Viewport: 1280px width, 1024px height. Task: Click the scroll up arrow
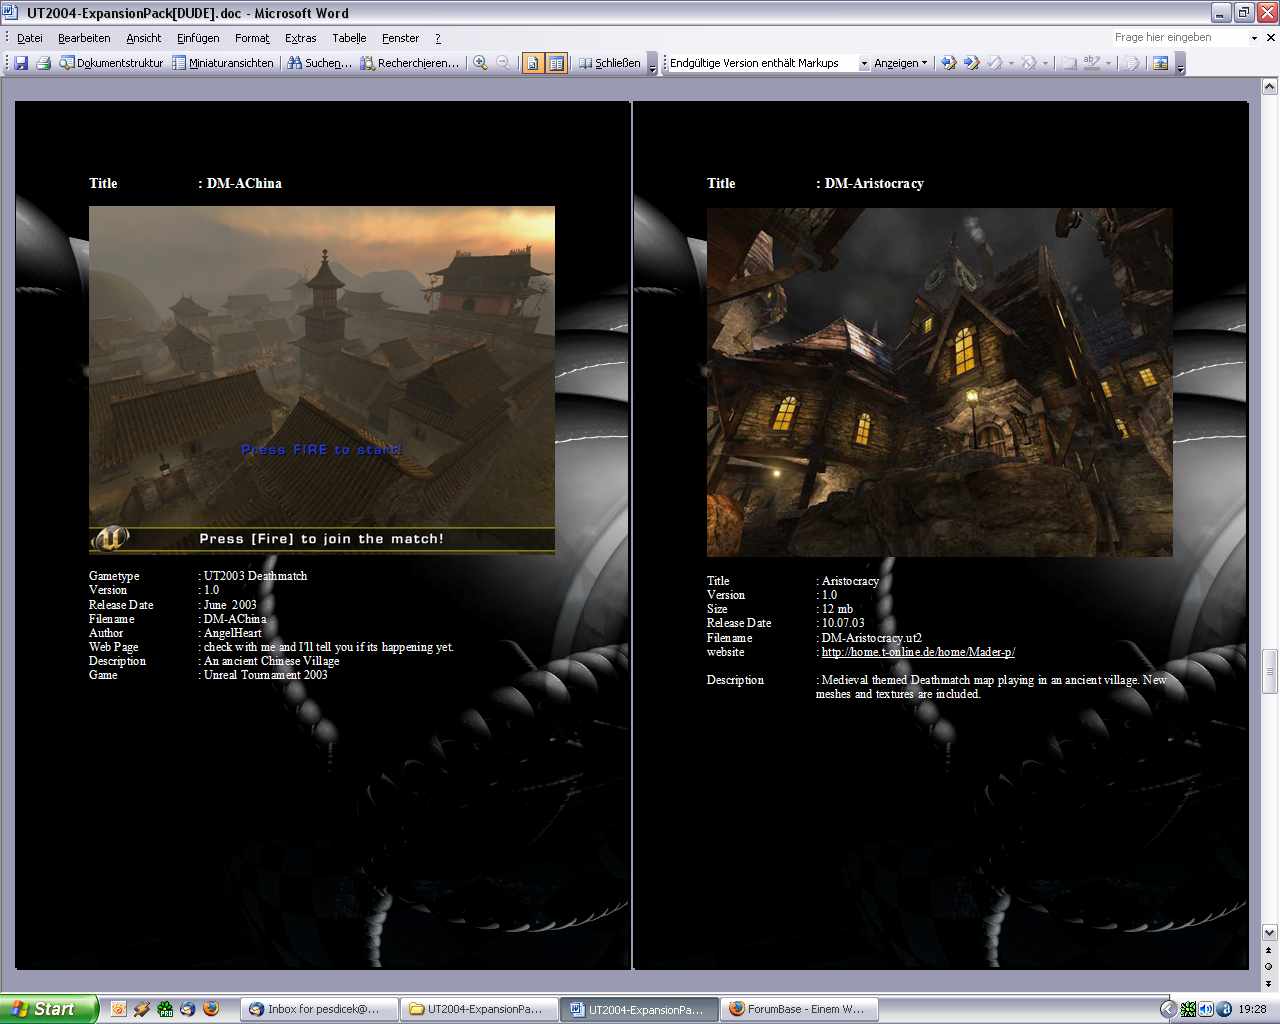coord(1270,85)
